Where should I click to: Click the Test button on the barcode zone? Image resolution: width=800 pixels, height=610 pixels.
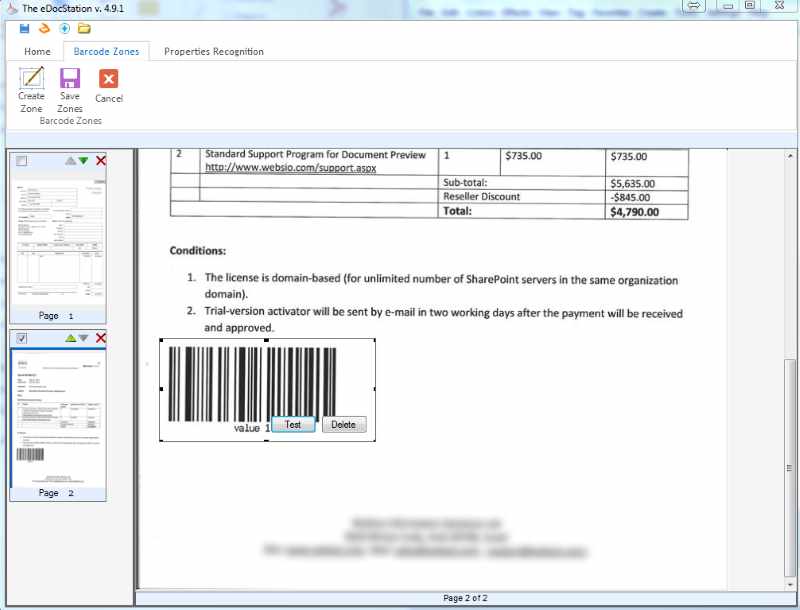tap(293, 424)
